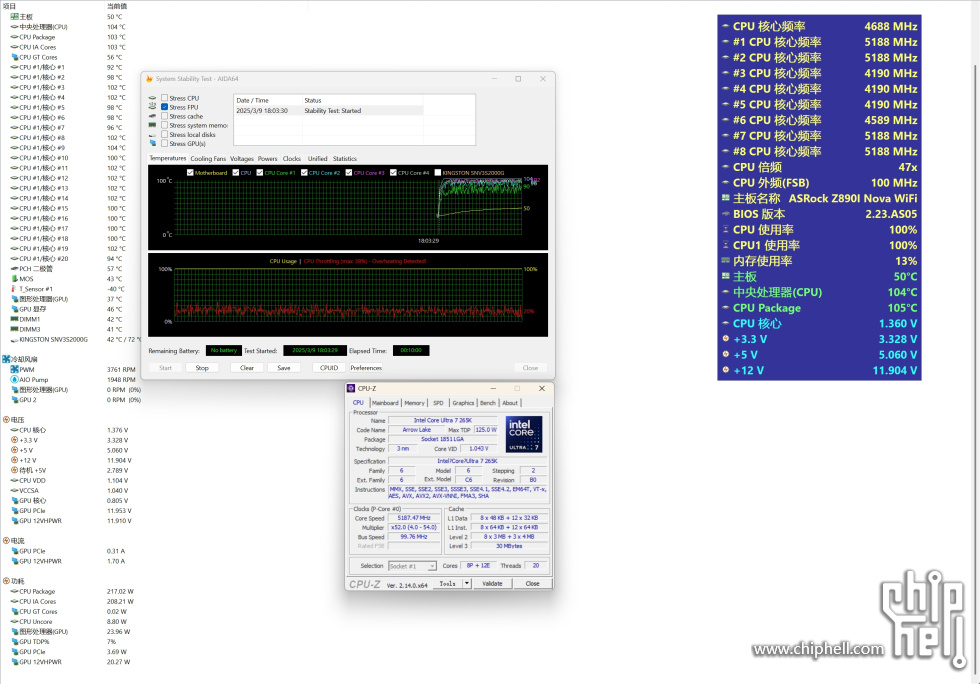Click the CPU GT Cores sensor icon

click(x=14, y=57)
